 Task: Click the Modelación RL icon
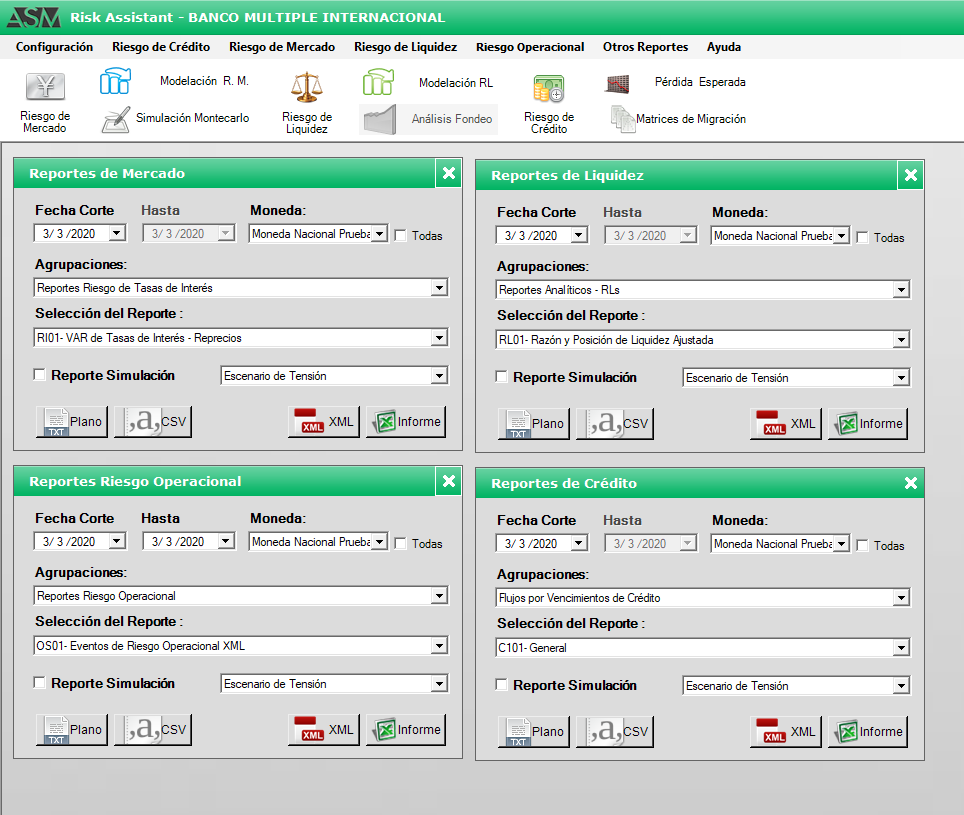378,83
